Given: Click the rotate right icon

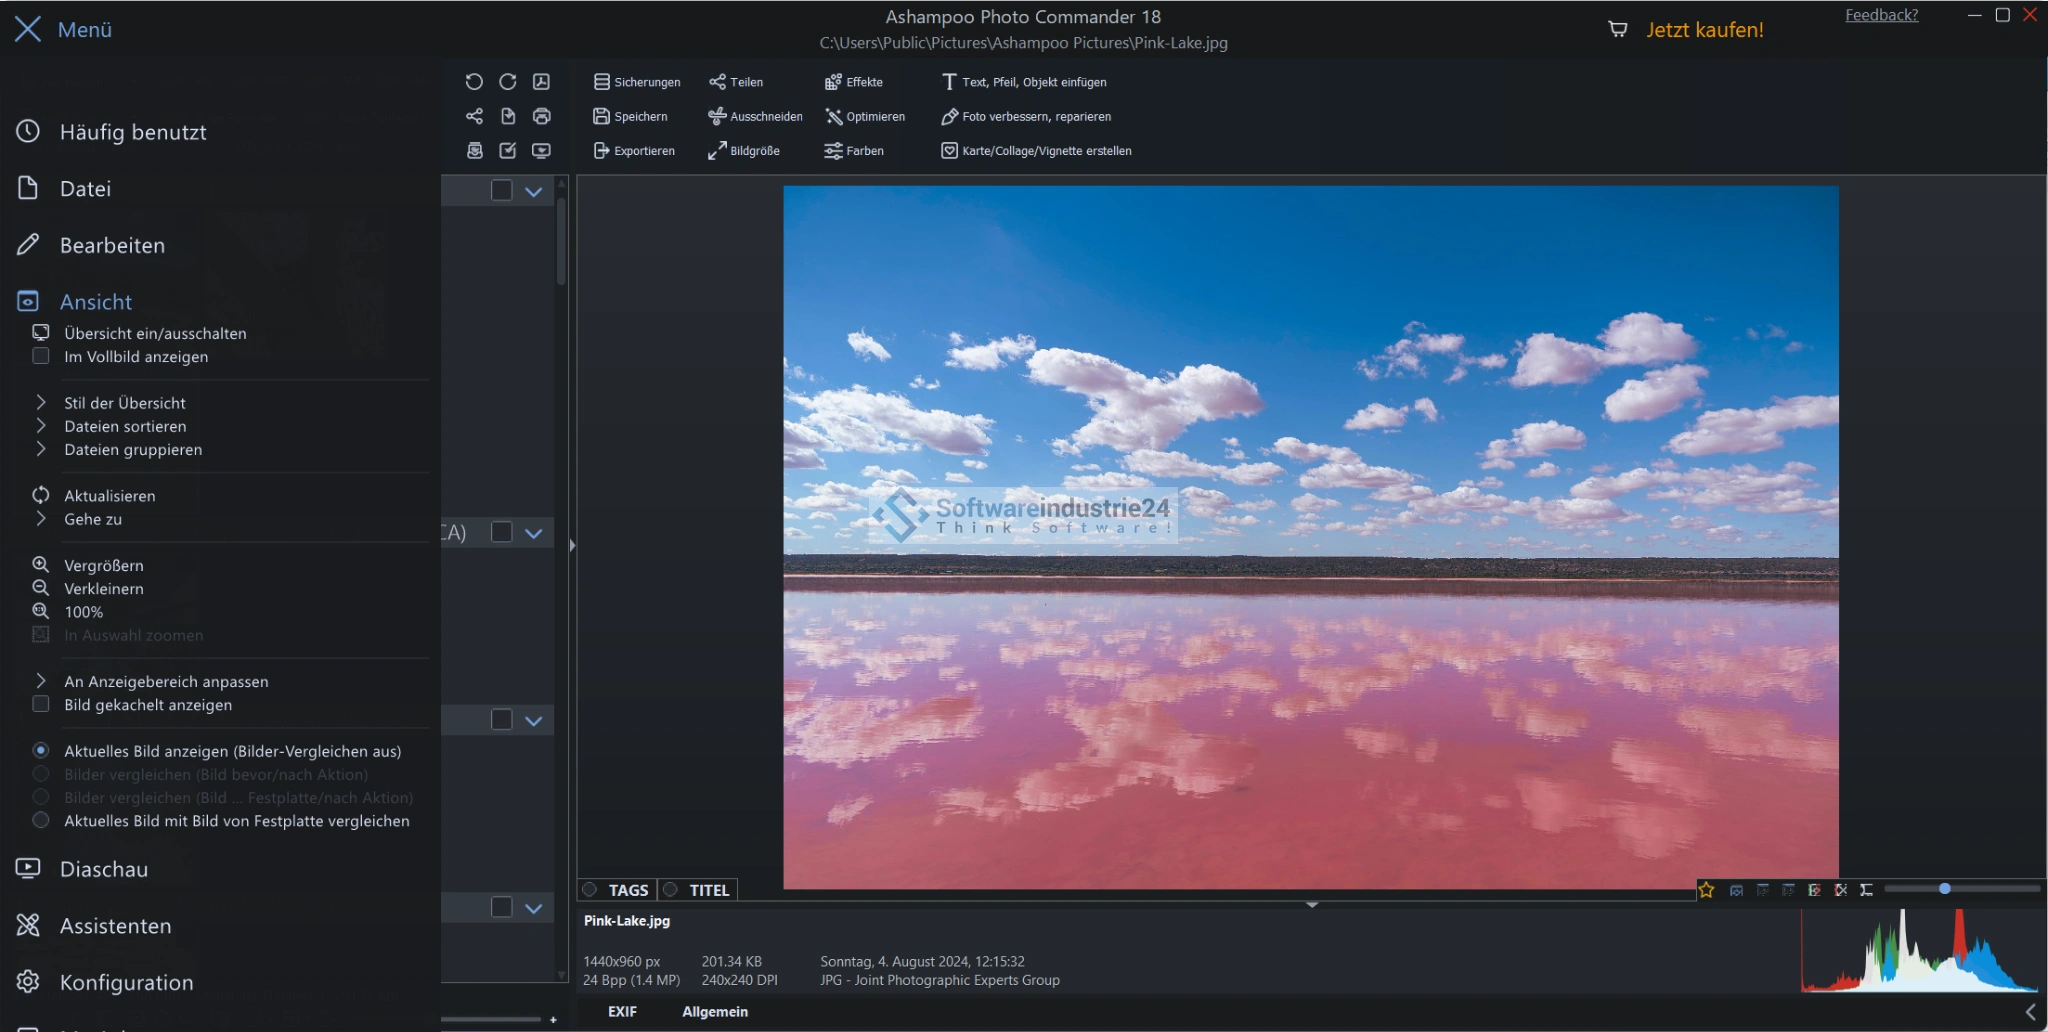Looking at the screenshot, I should 508,82.
